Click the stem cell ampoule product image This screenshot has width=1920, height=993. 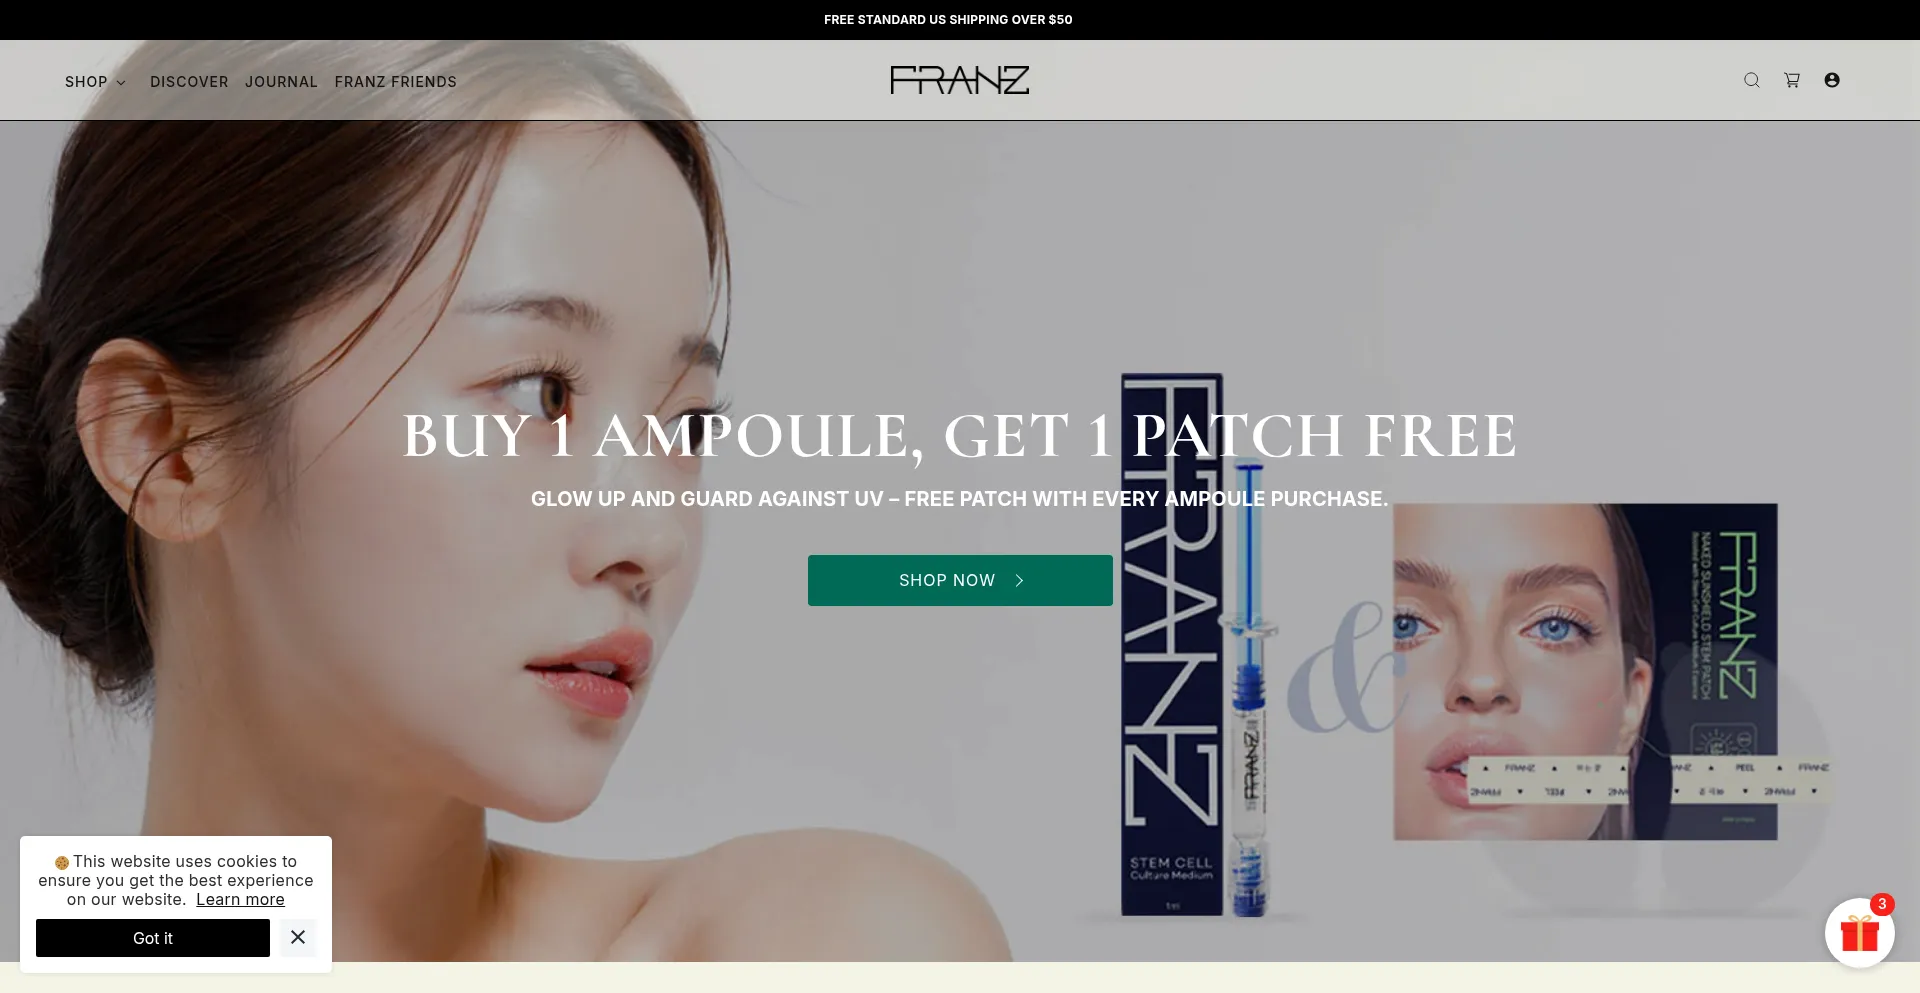pyautogui.click(x=1196, y=645)
